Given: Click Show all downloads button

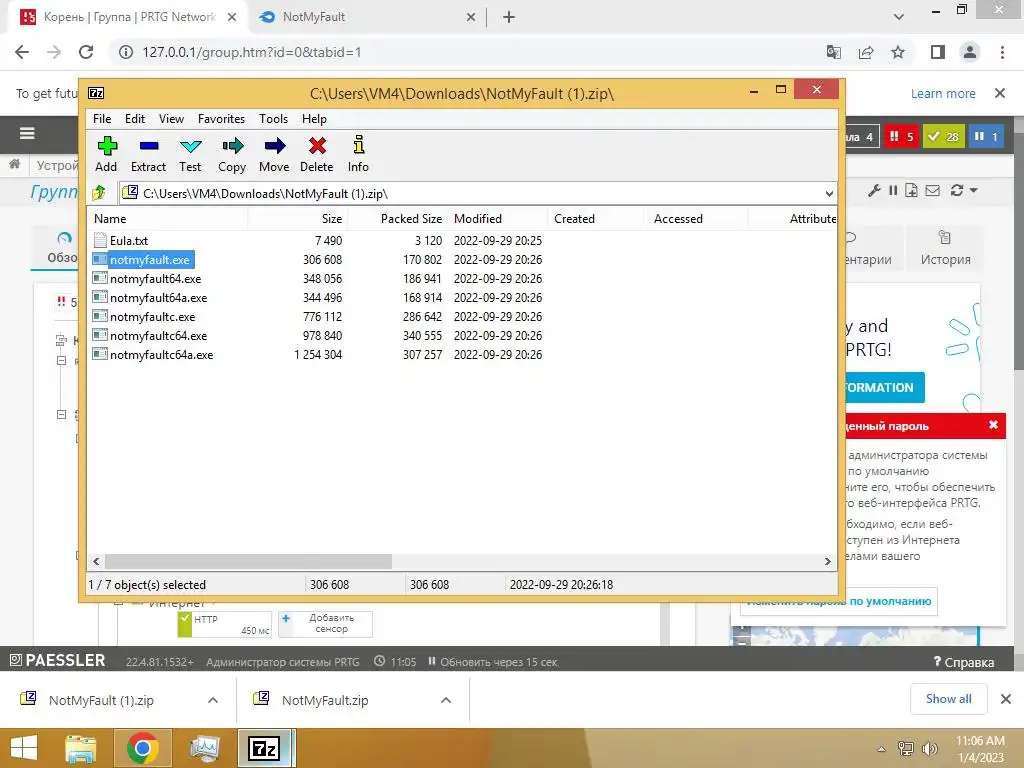Looking at the screenshot, I should tap(948, 699).
